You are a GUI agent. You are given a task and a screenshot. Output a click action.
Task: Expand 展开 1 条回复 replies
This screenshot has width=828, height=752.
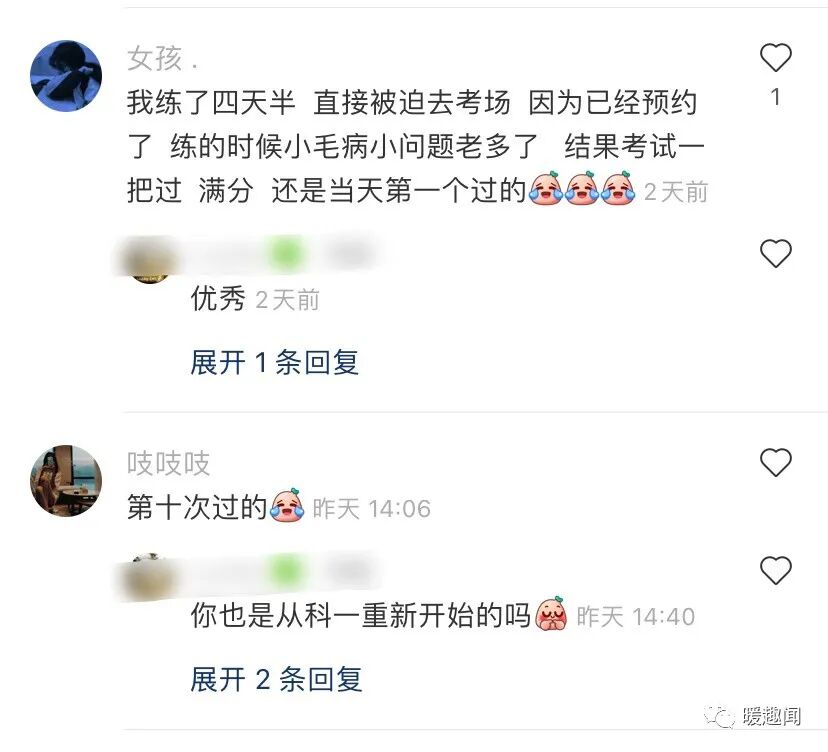click(x=275, y=362)
